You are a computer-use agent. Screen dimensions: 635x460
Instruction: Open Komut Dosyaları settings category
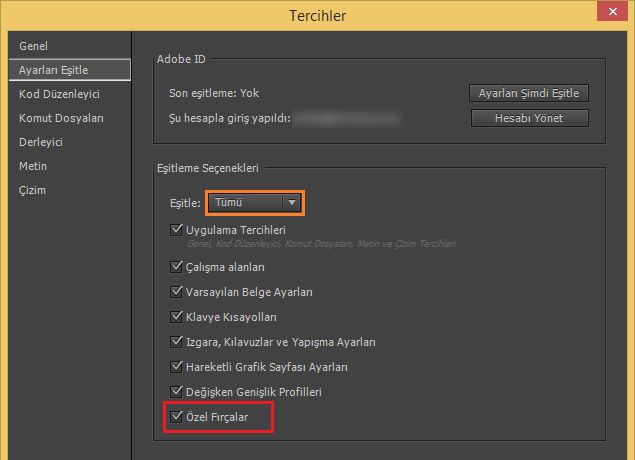[x=61, y=118]
